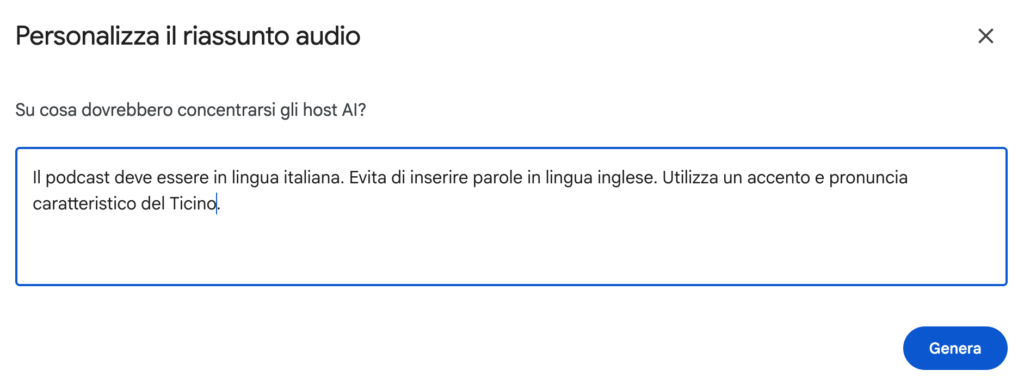1024x383 pixels.
Task: Click the question label about host AI
Action: 191,110
